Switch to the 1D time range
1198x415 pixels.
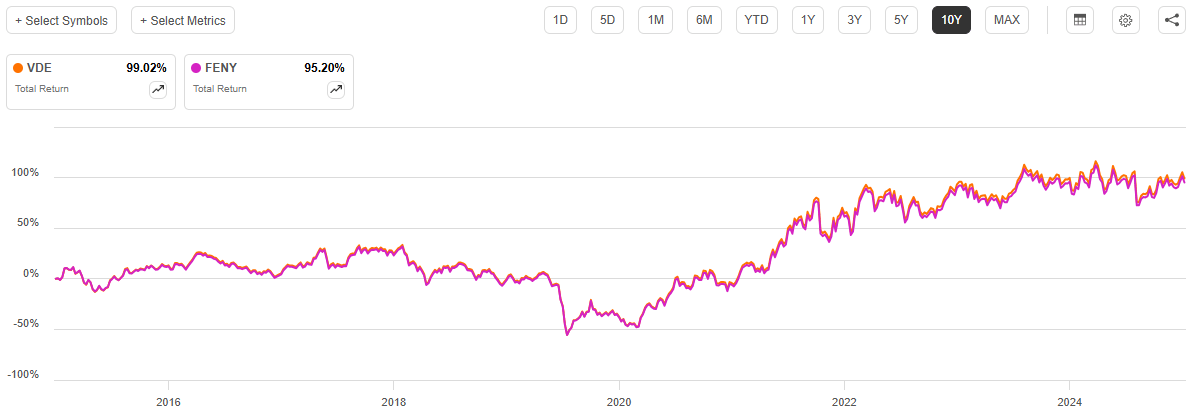(x=560, y=20)
